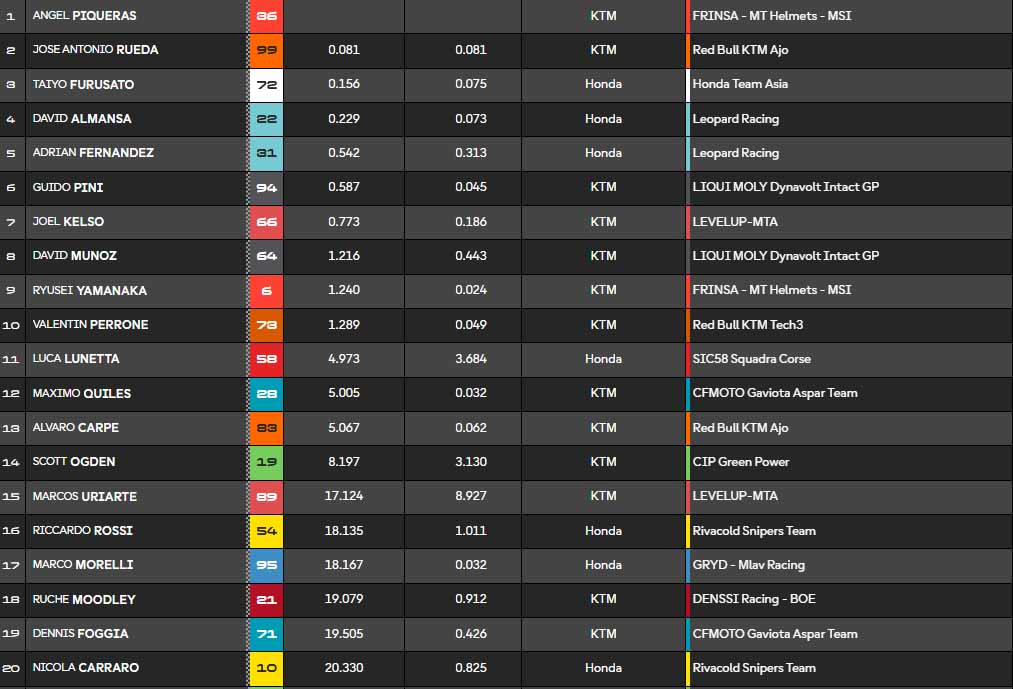The height and width of the screenshot is (689, 1013).
Task: Click the number 95 badge for Morelli
Action: 267,565
